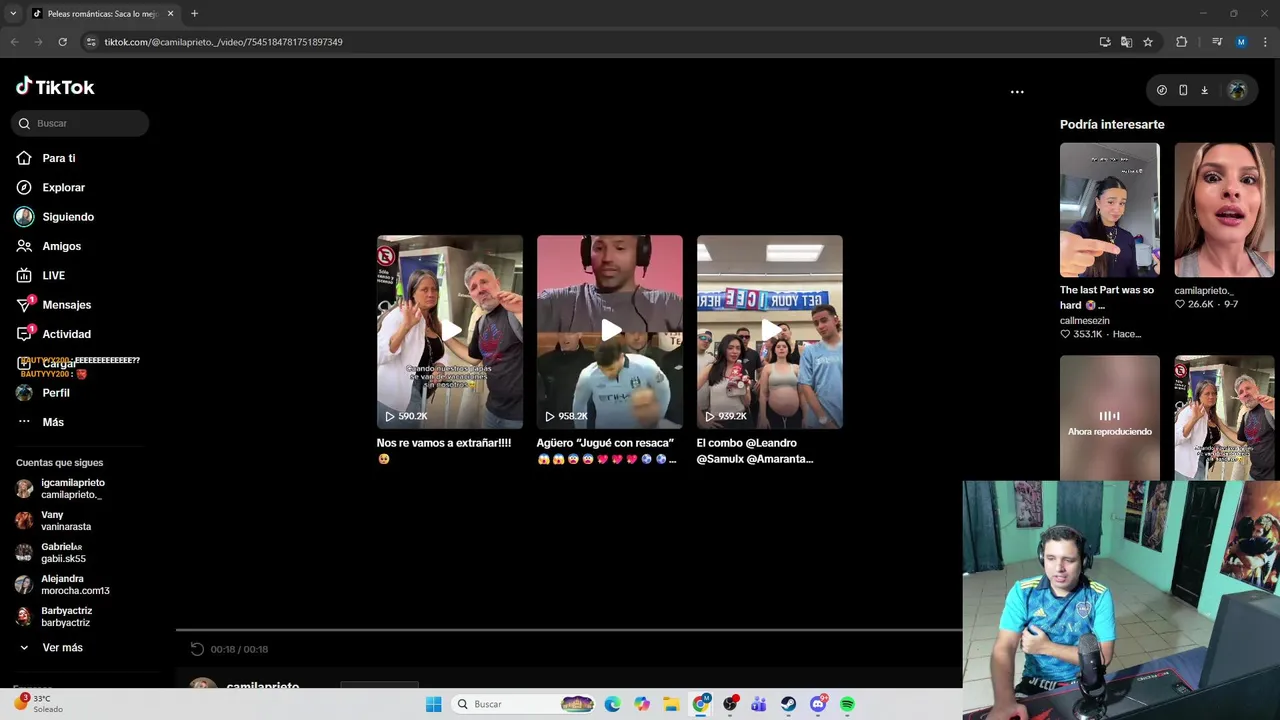Open Discord from the taskbar
This screenshot has width=1280, height=720.
click(818, 704)
